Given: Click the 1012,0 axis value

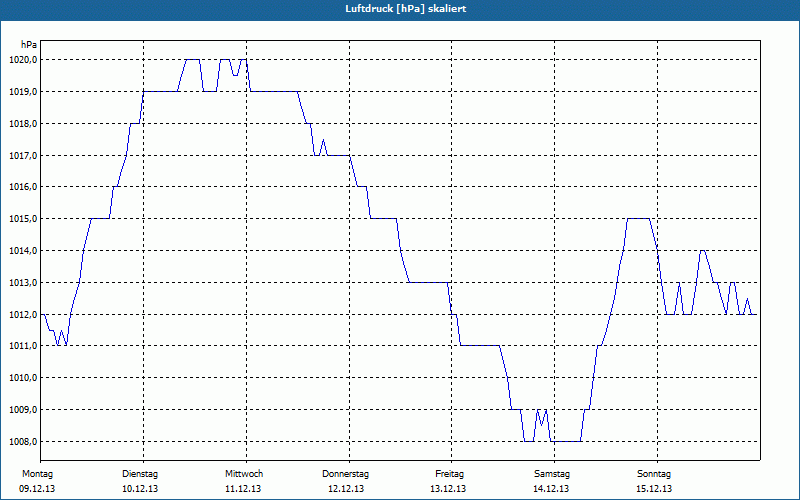Looking at the screenshot, I should [x=23, y=315].
